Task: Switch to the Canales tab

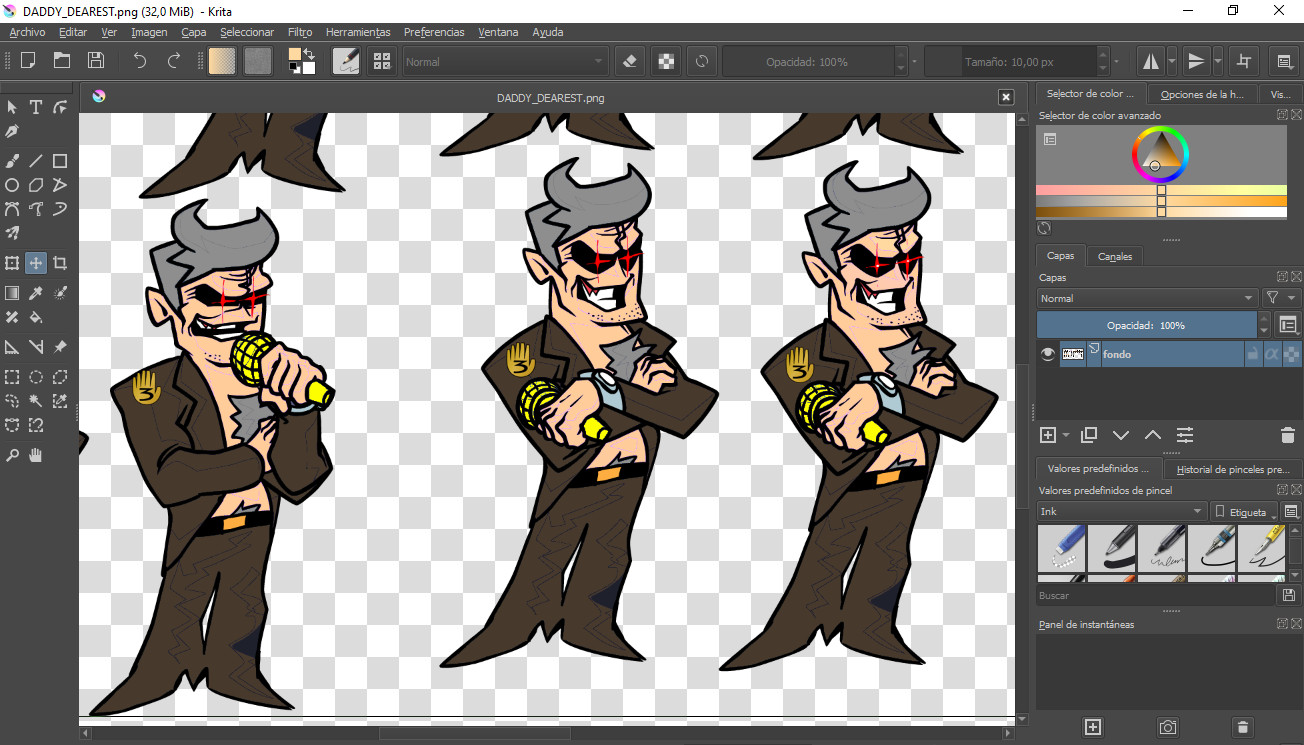Action: (1114, 256)
